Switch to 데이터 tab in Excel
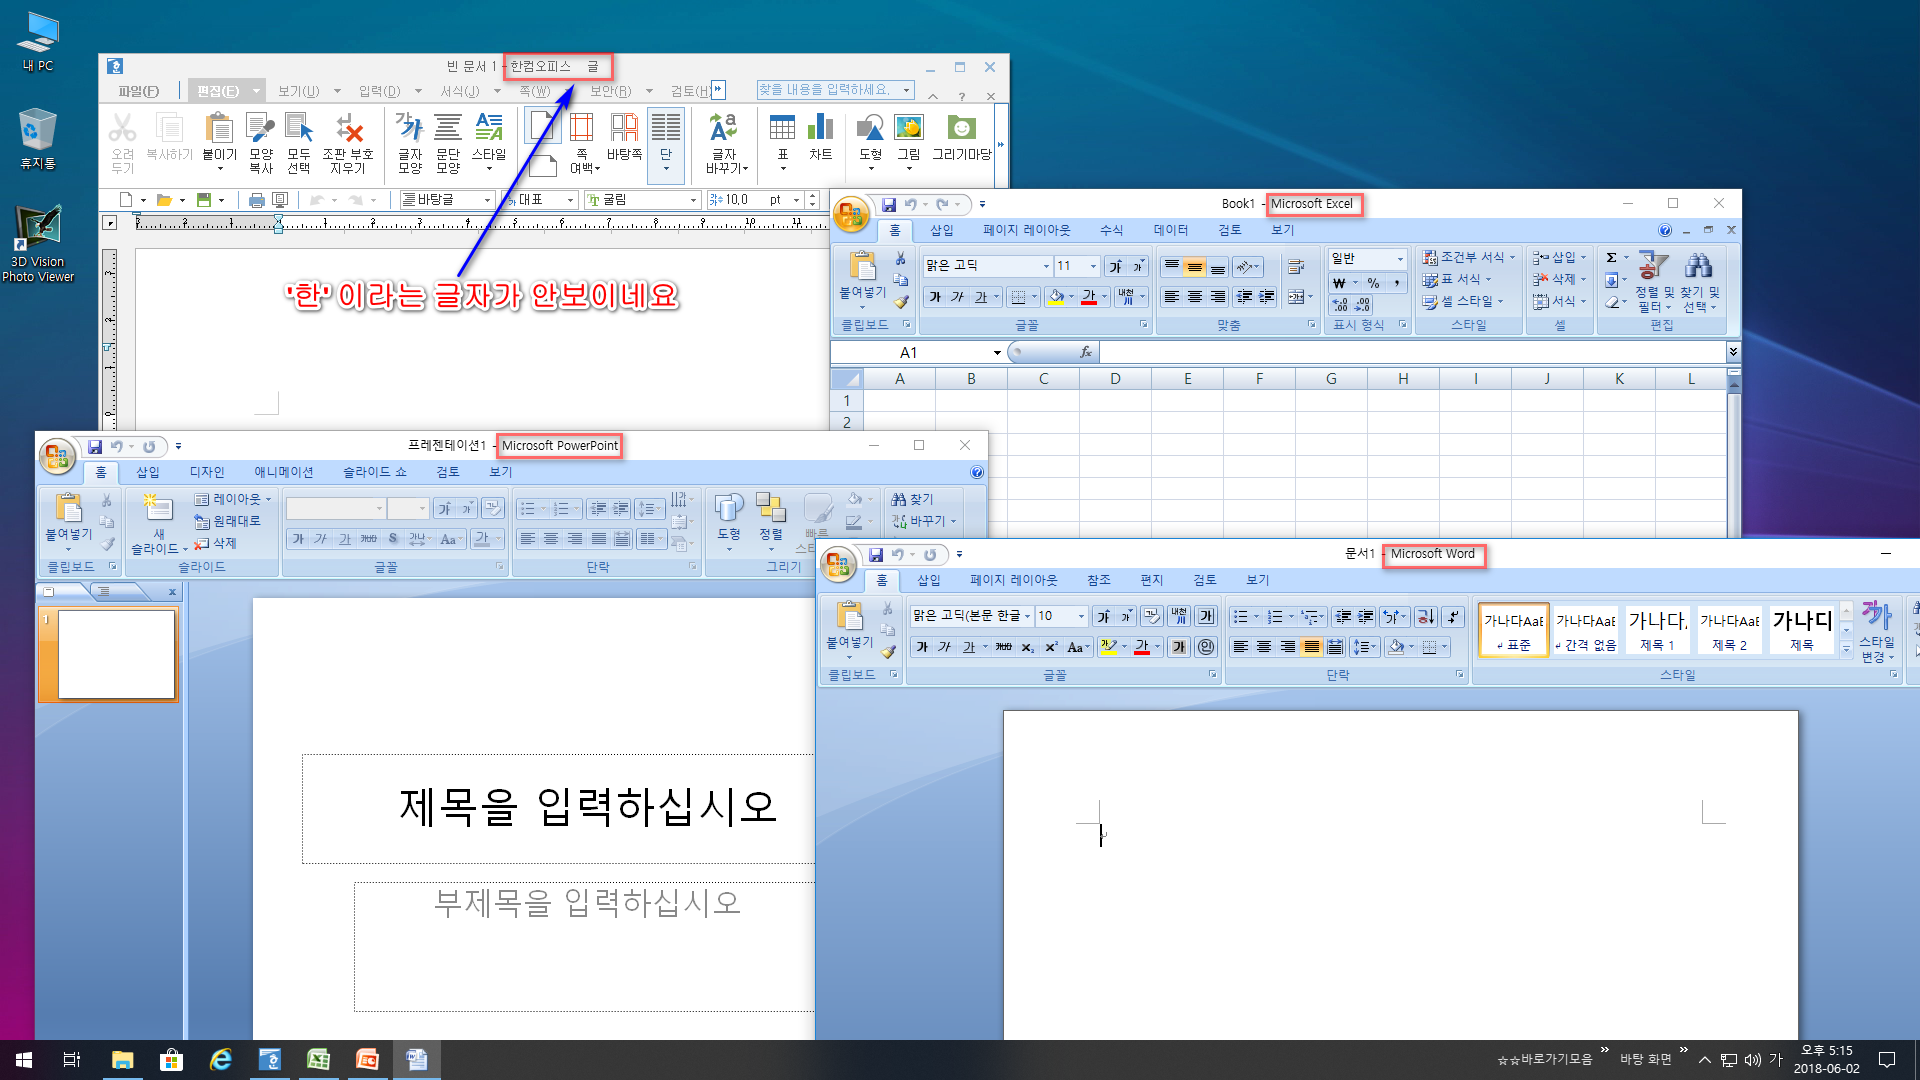The height and width of the screenshot is (1080, 1920). 1170,230
